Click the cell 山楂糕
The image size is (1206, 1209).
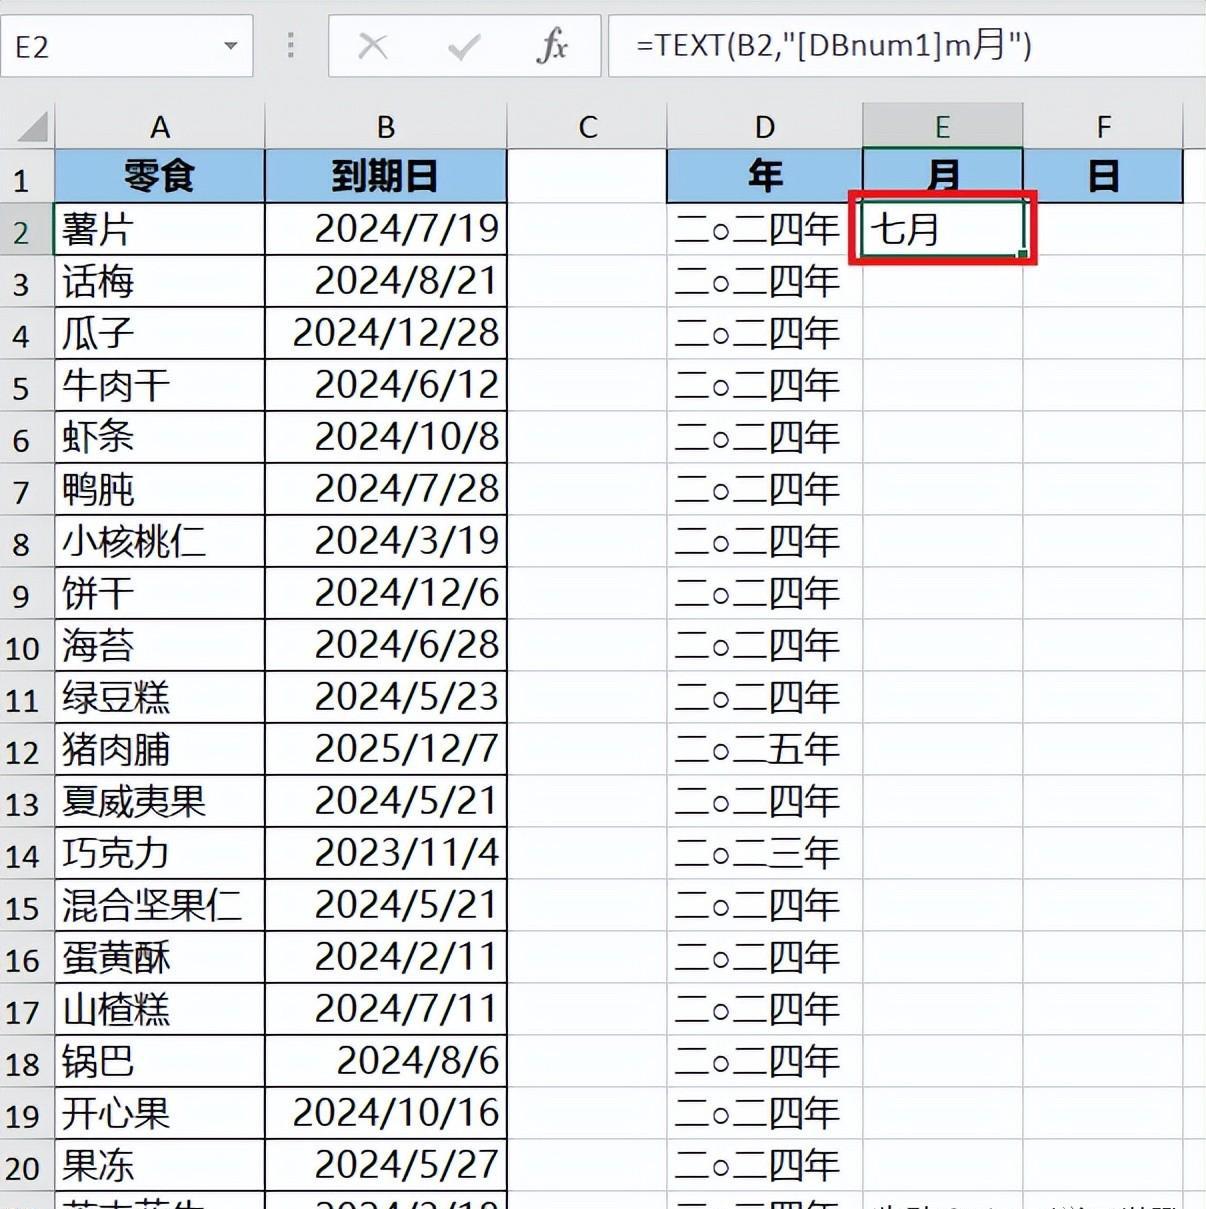click(160, 1009)
